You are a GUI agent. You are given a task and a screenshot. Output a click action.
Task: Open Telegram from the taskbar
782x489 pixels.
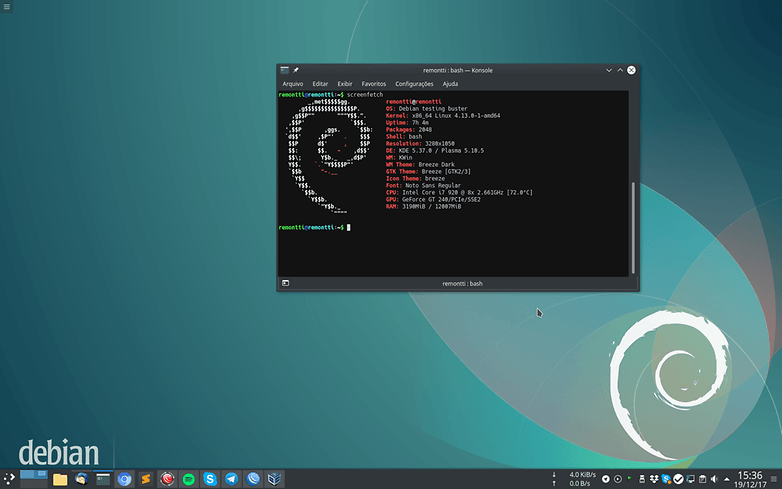click(231, 479)
